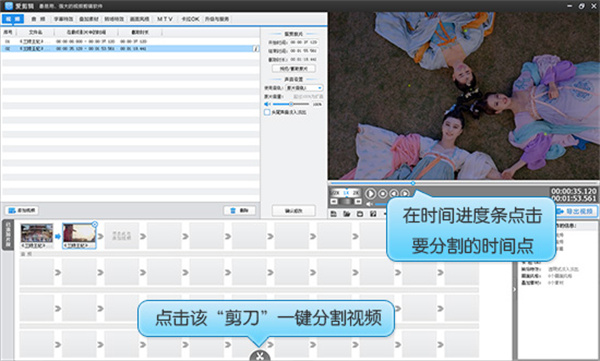Viewport: 600px width, 361px height.
Task: Click the speaker icon beside 原片音量 slider
Action: 267,104
